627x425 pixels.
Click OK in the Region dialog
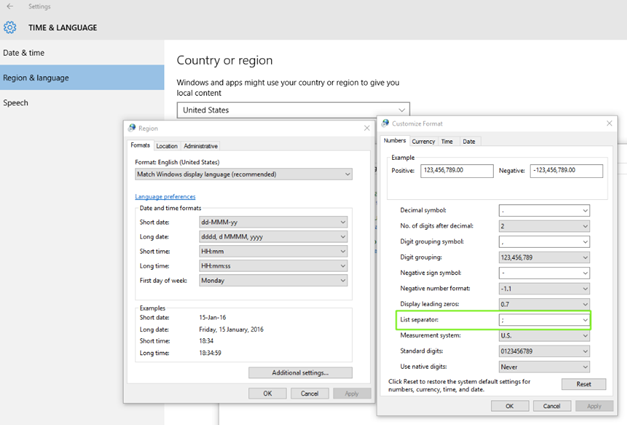pyautogui.click(x=268, y=393)
